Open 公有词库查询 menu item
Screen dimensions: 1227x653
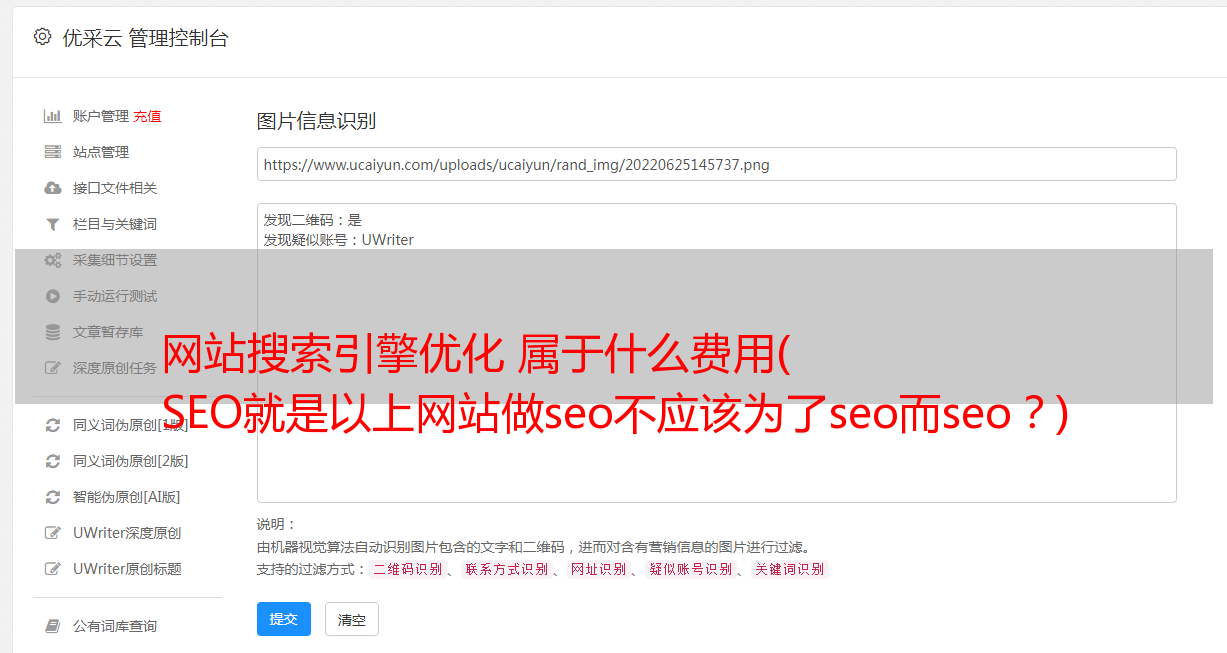click(115, 626)
